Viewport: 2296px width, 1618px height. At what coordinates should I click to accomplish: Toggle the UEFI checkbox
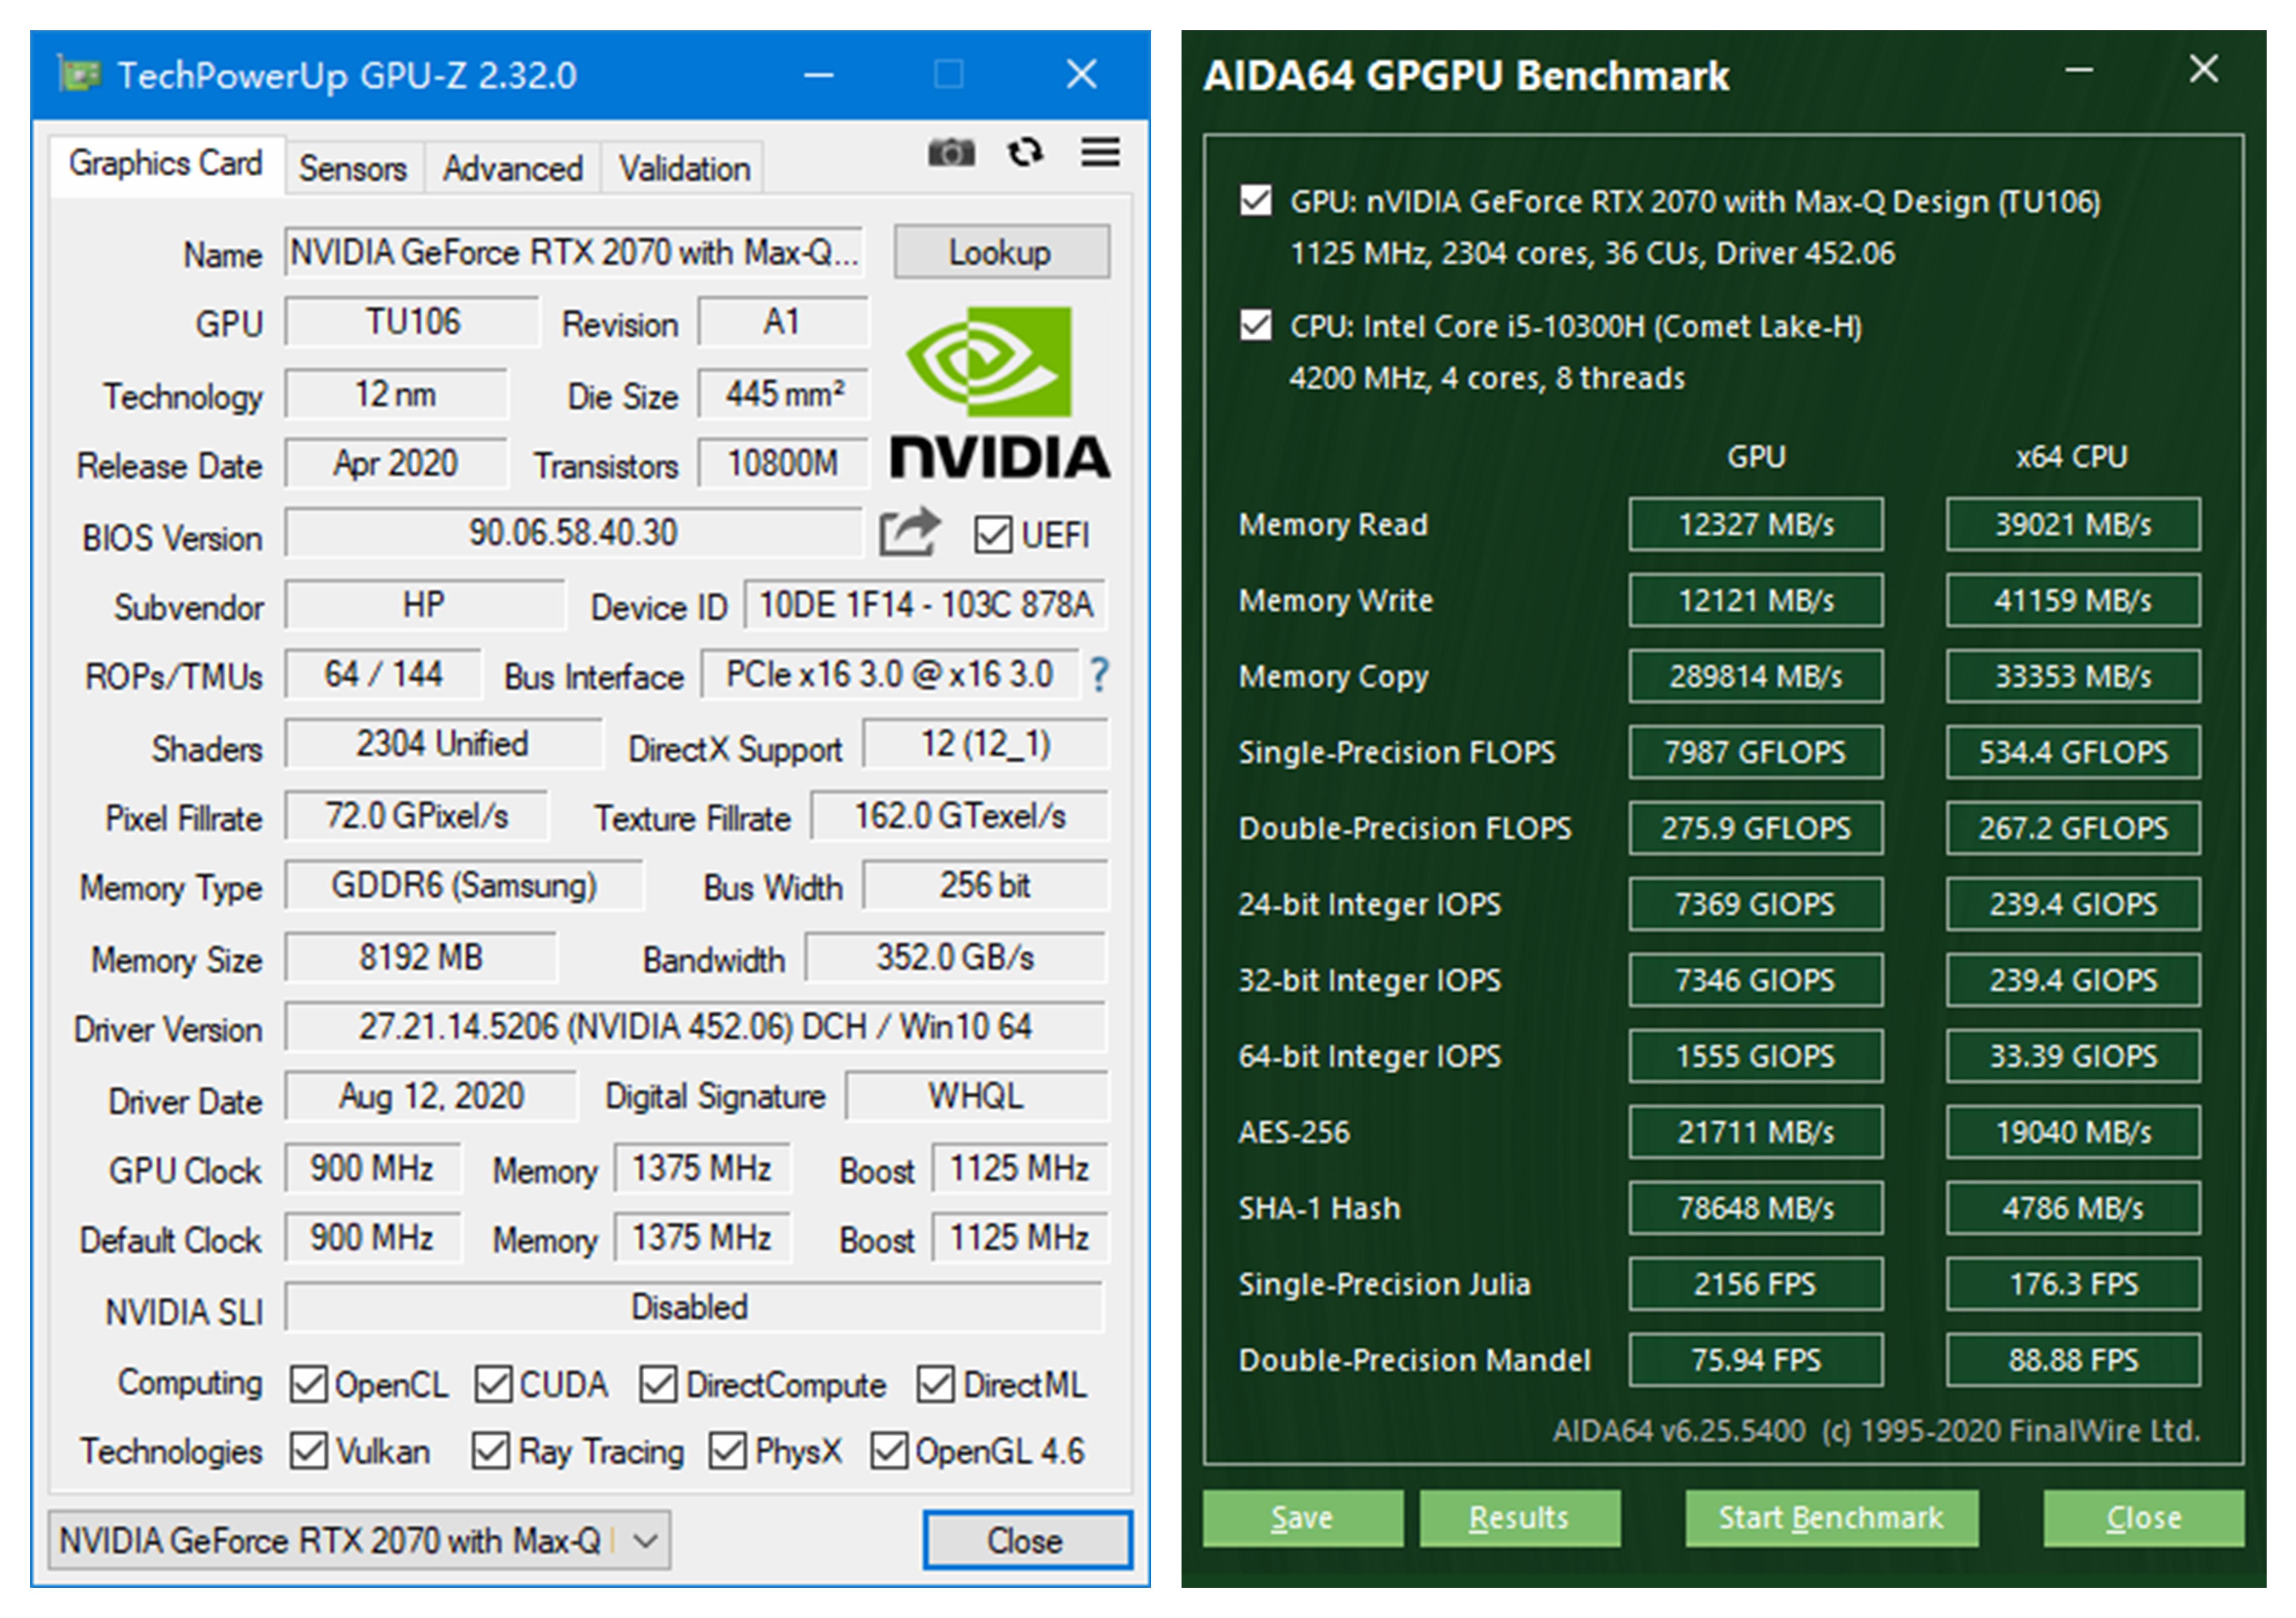coord(992,534)
